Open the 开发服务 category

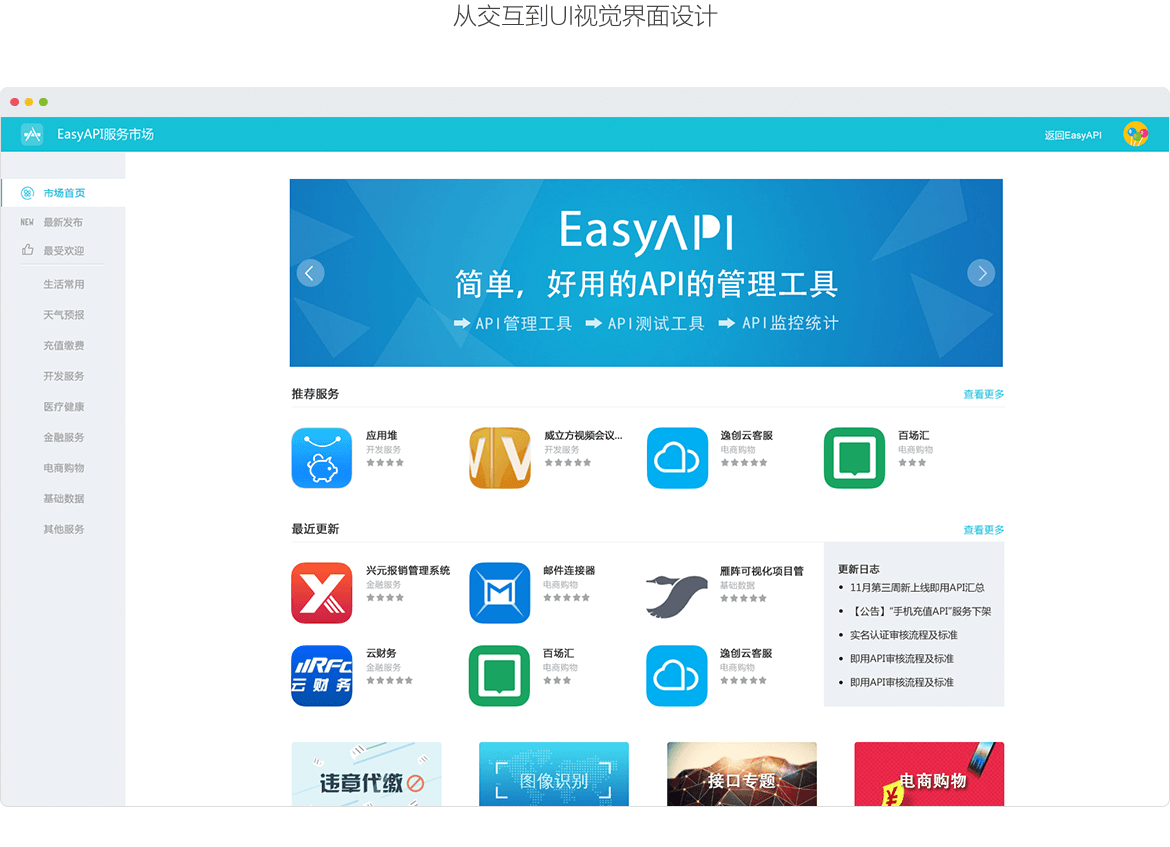[x=63, y=376]
